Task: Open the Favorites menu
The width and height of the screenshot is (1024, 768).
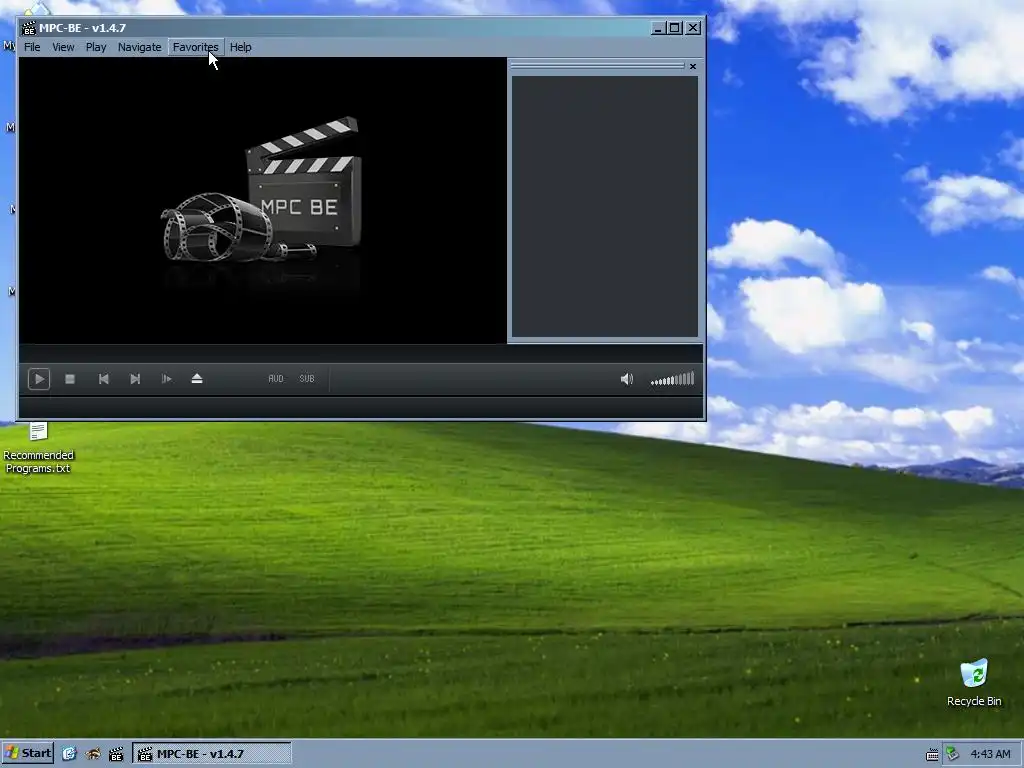Action: coord(195,47)
